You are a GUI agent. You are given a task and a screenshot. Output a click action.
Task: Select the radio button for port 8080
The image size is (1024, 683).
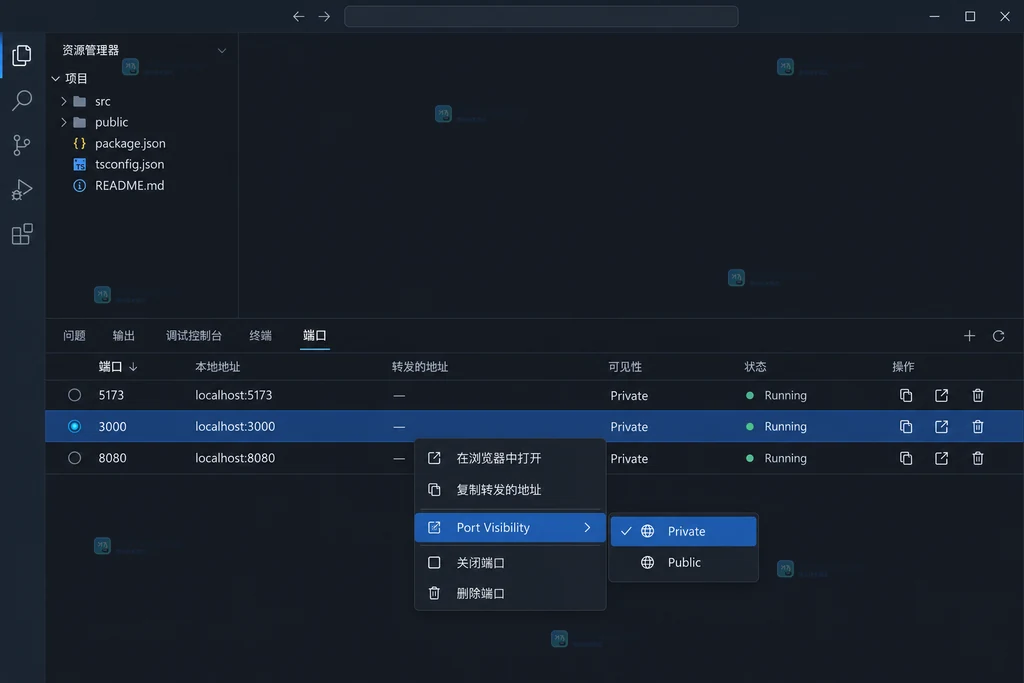(x=74, y=458)
